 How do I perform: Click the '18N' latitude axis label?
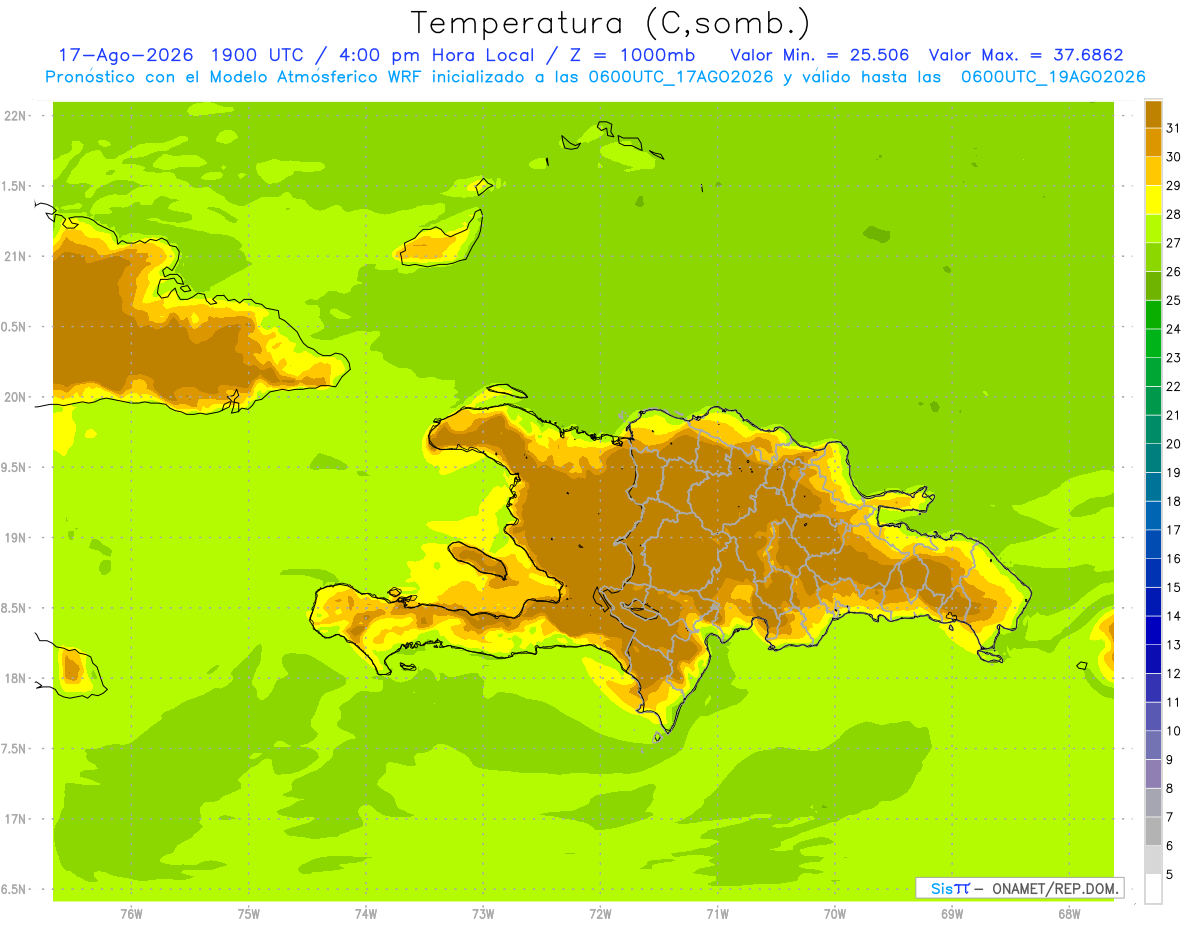point(16,679)
